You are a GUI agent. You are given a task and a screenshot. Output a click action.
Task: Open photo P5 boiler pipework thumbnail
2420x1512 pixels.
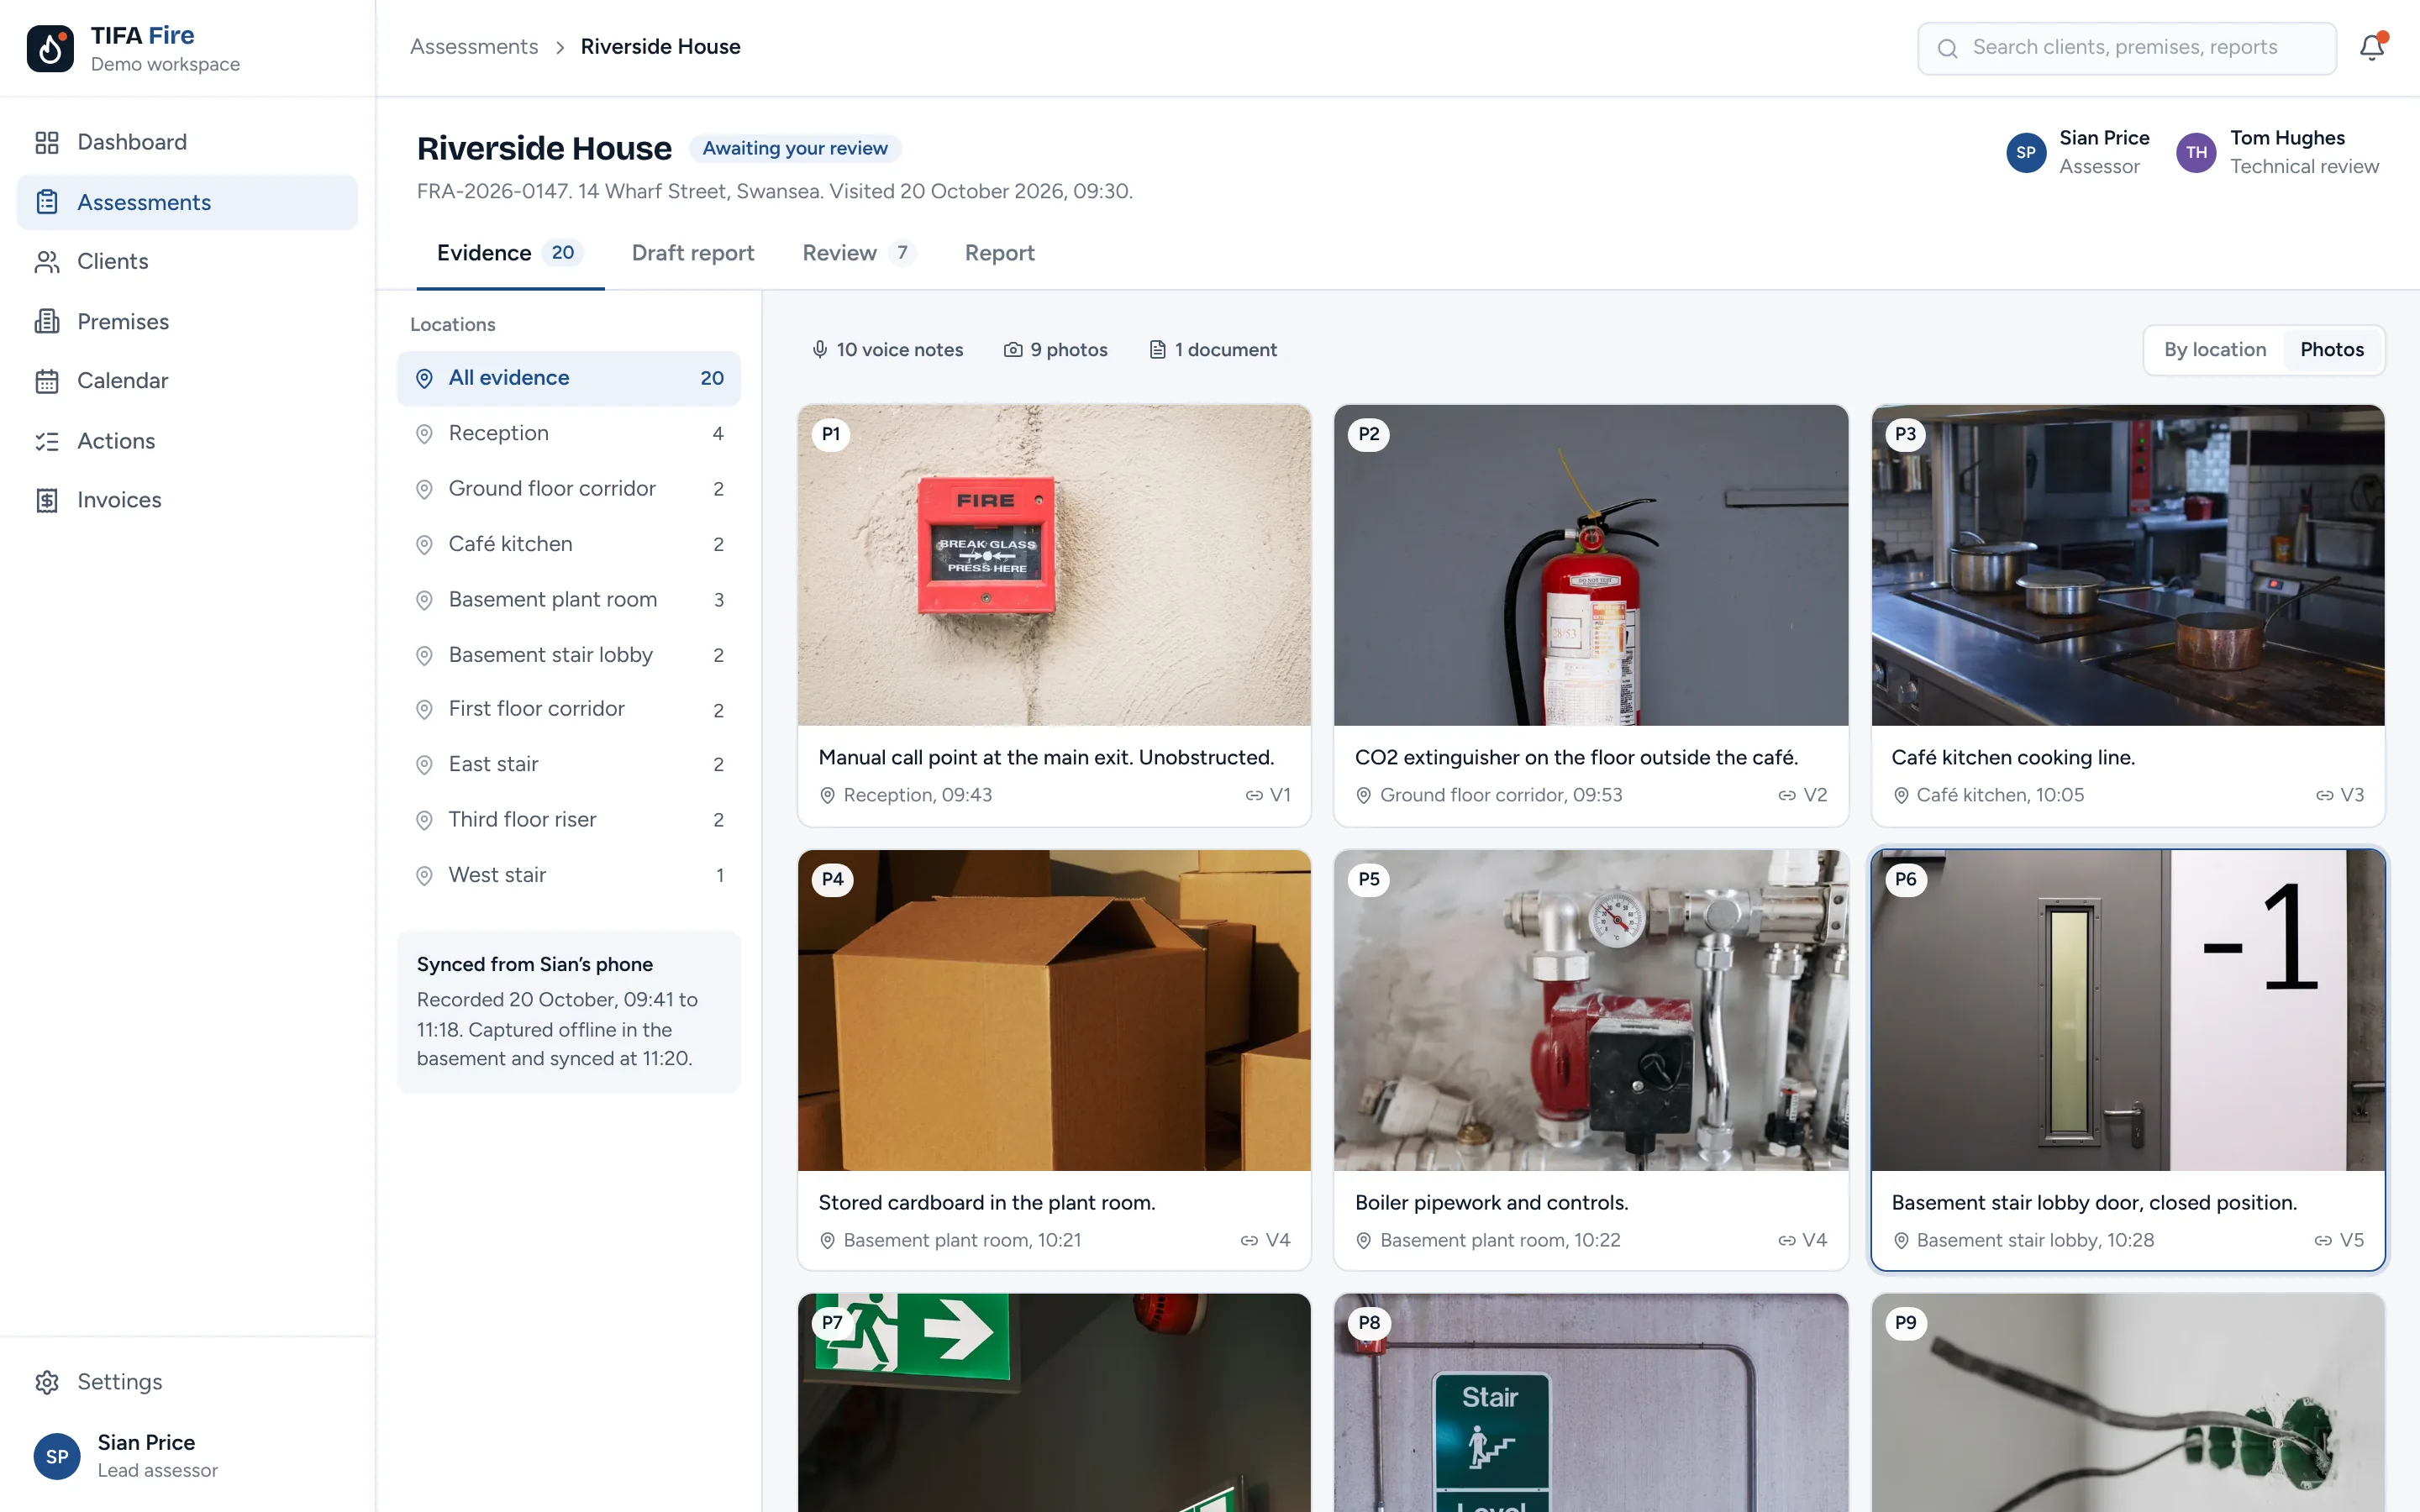(x=1591, y=1010)
